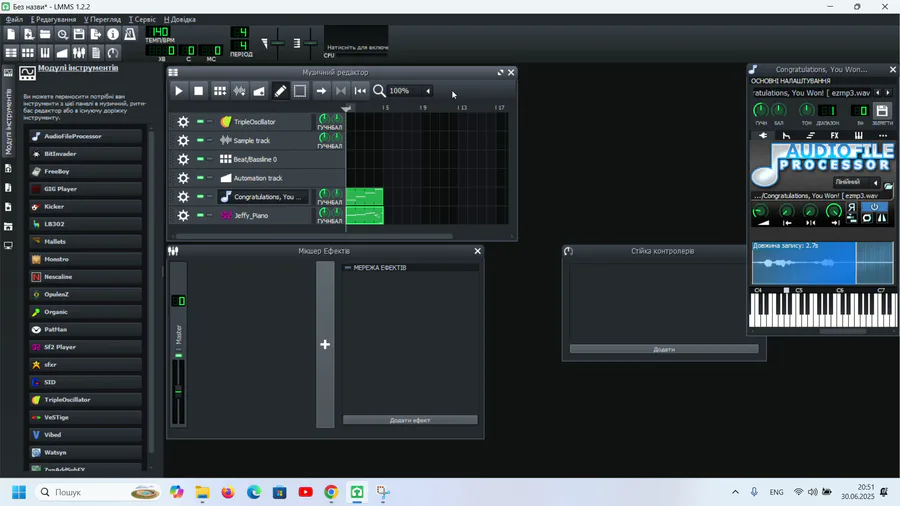
Task: Open File Explorer from Windows taskbar
Action: click(x=202, y=492)
